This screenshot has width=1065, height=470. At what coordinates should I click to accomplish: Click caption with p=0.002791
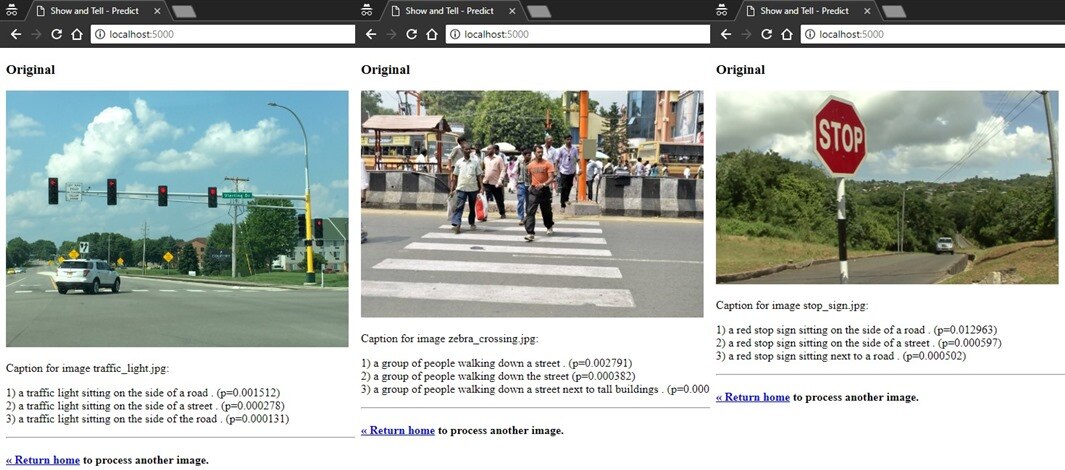click(497, 363)
